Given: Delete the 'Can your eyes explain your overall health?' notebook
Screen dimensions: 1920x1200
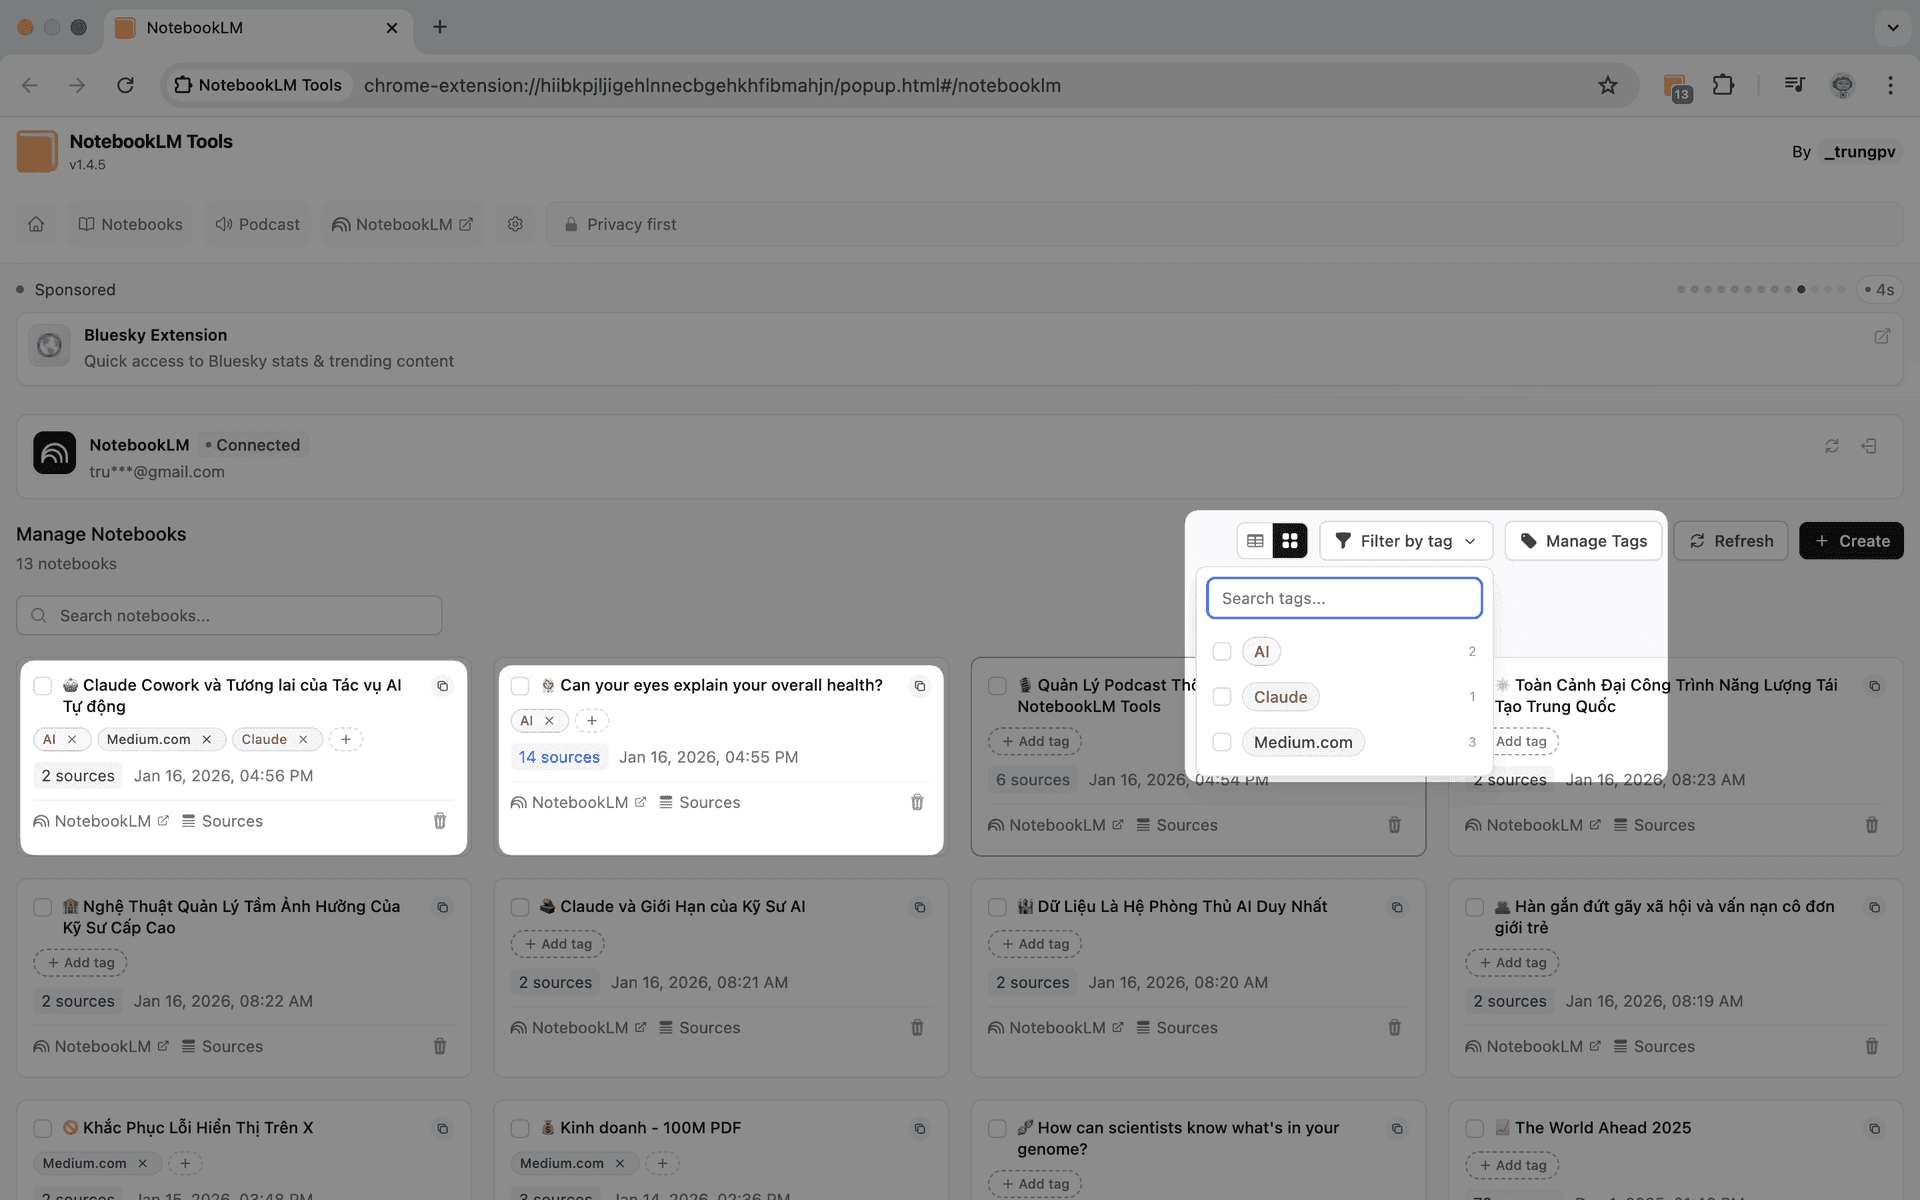Looking at the screenshot, I should 917,801.
